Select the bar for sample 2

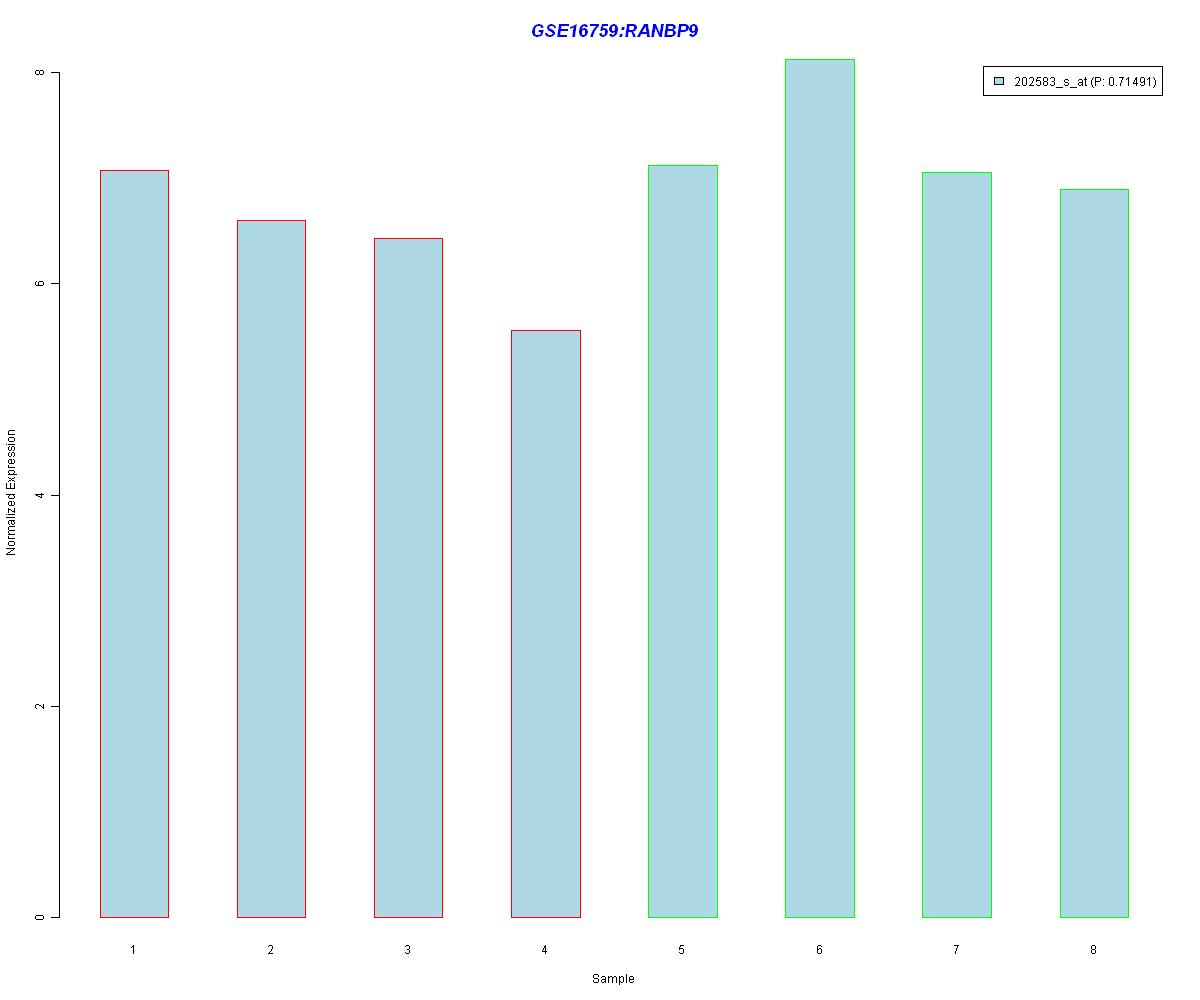tap(271, 569)
